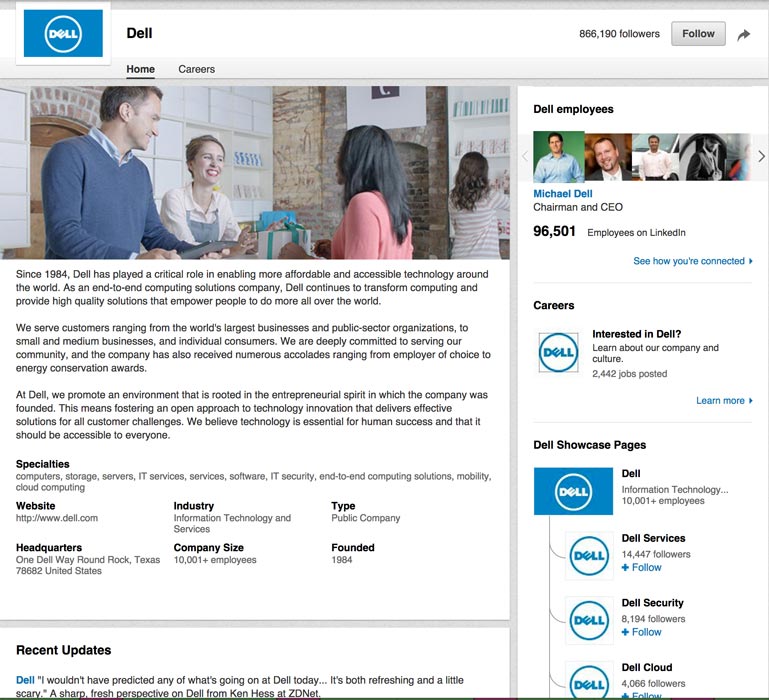Viewport: 769px width, 700px height.
Task: Click the blue Dell showcase logo tile
Action: (x=573, y=491)
